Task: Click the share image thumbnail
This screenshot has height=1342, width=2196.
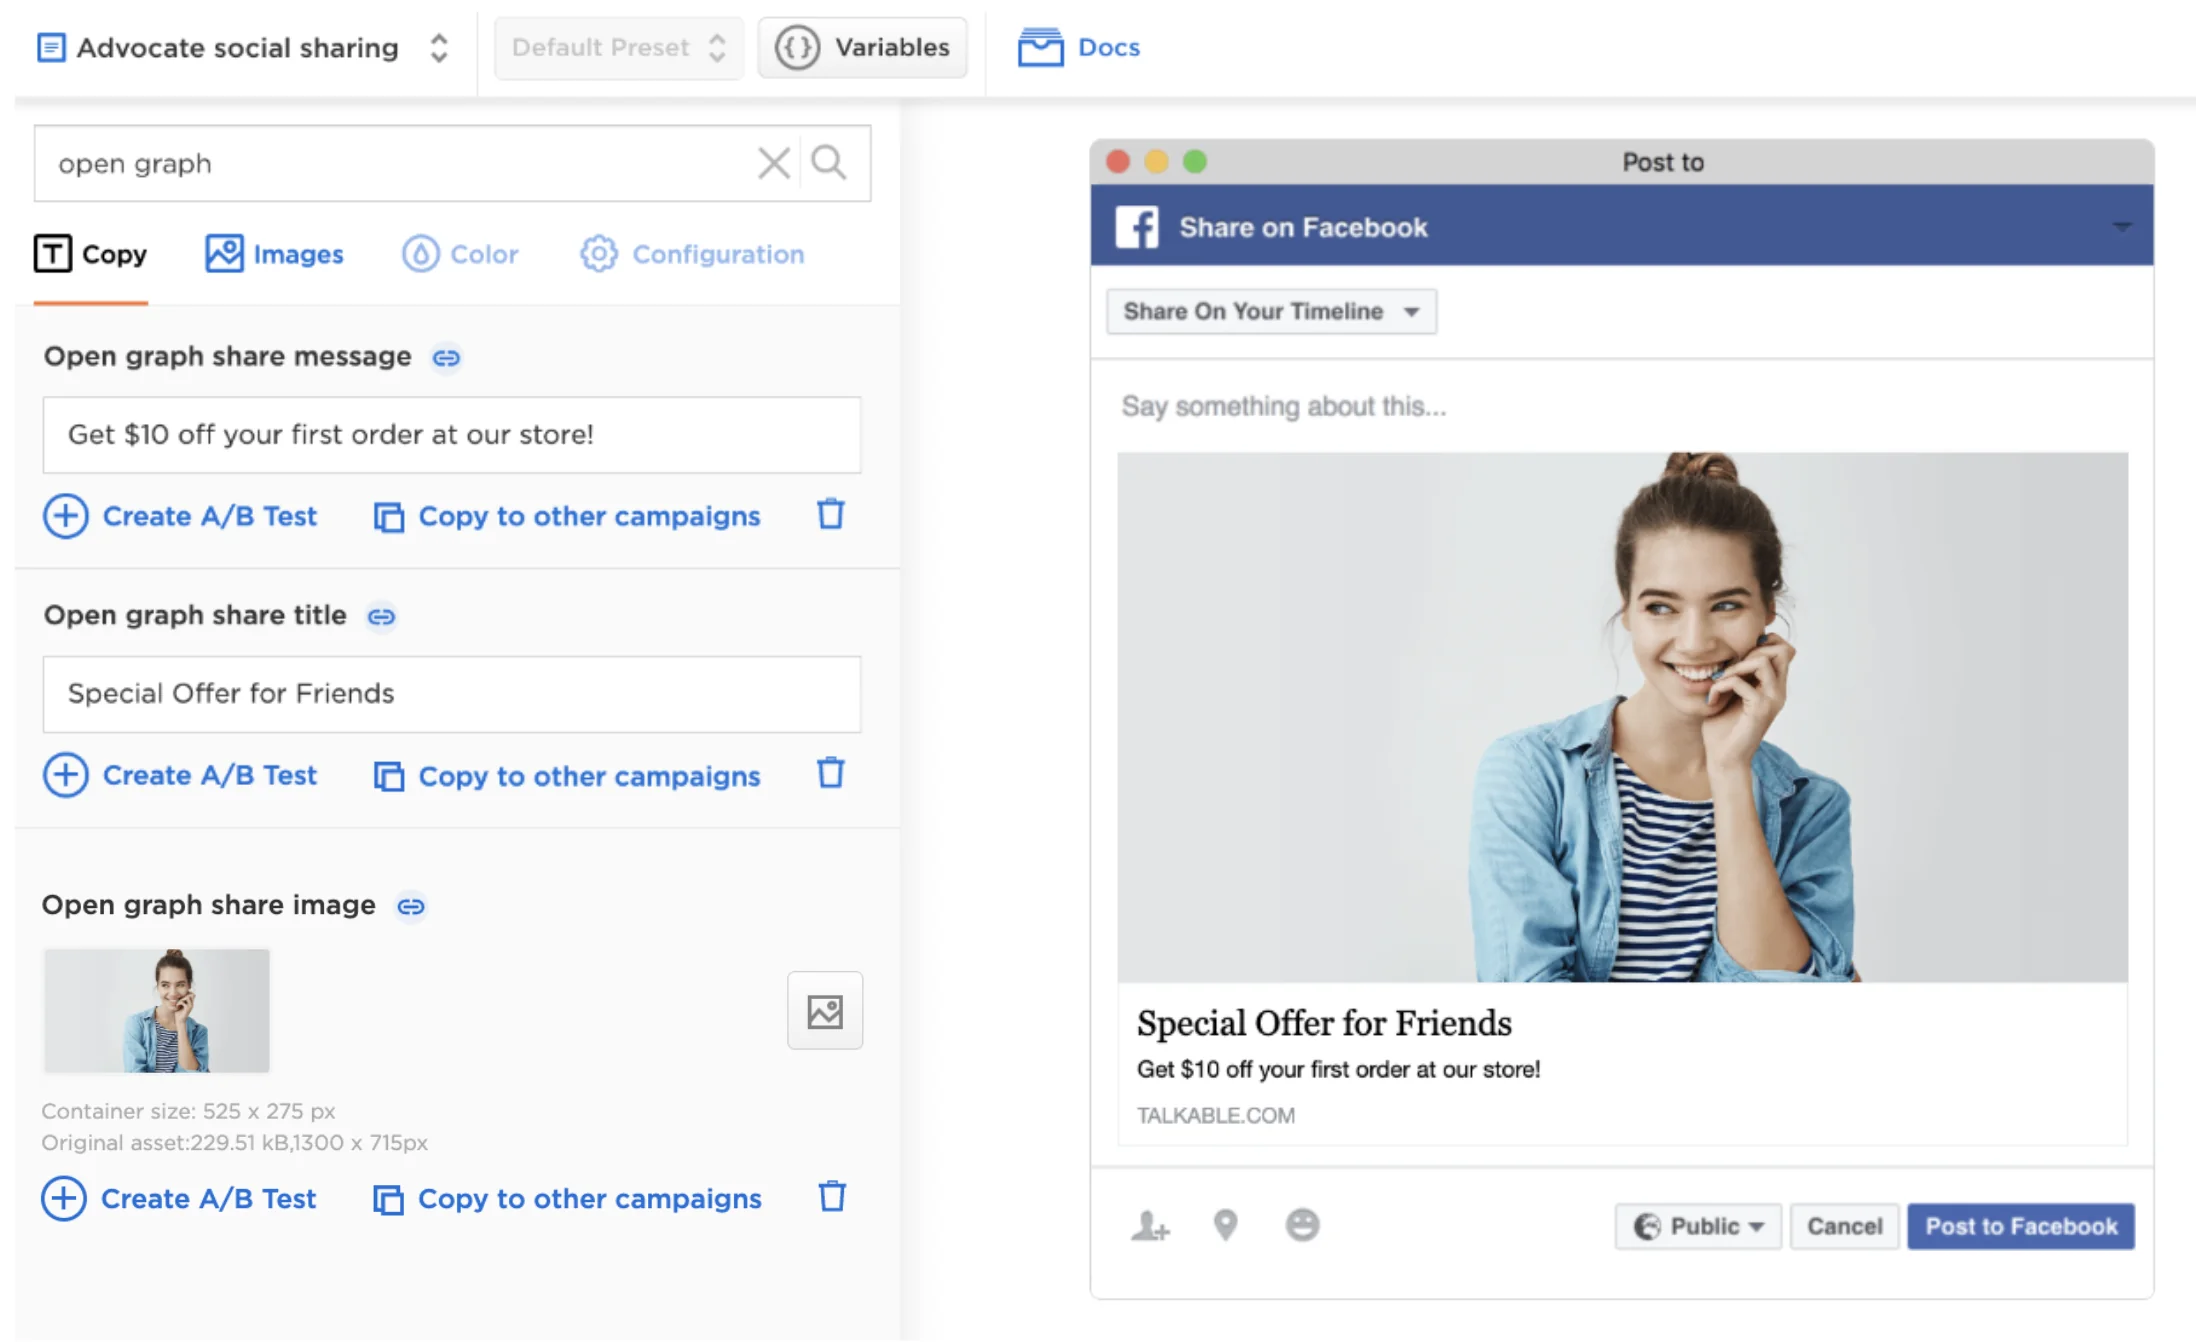Action: pyautogui.click(x=157, y=1011)
